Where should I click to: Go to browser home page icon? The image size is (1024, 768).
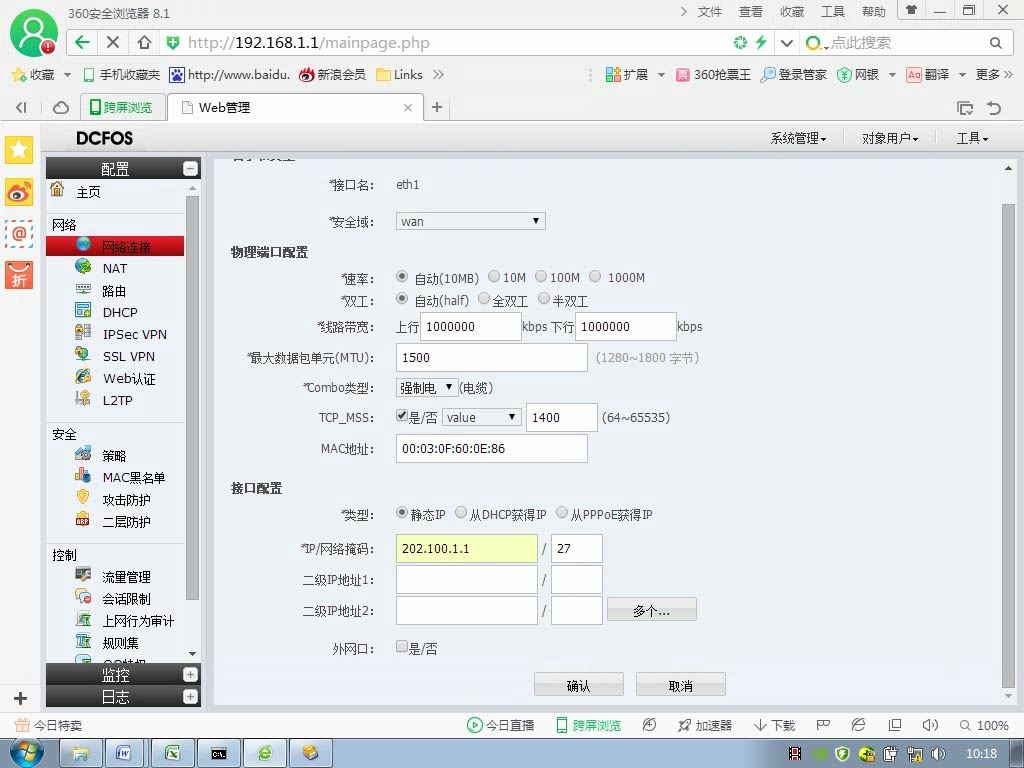[x=144, y=42]
